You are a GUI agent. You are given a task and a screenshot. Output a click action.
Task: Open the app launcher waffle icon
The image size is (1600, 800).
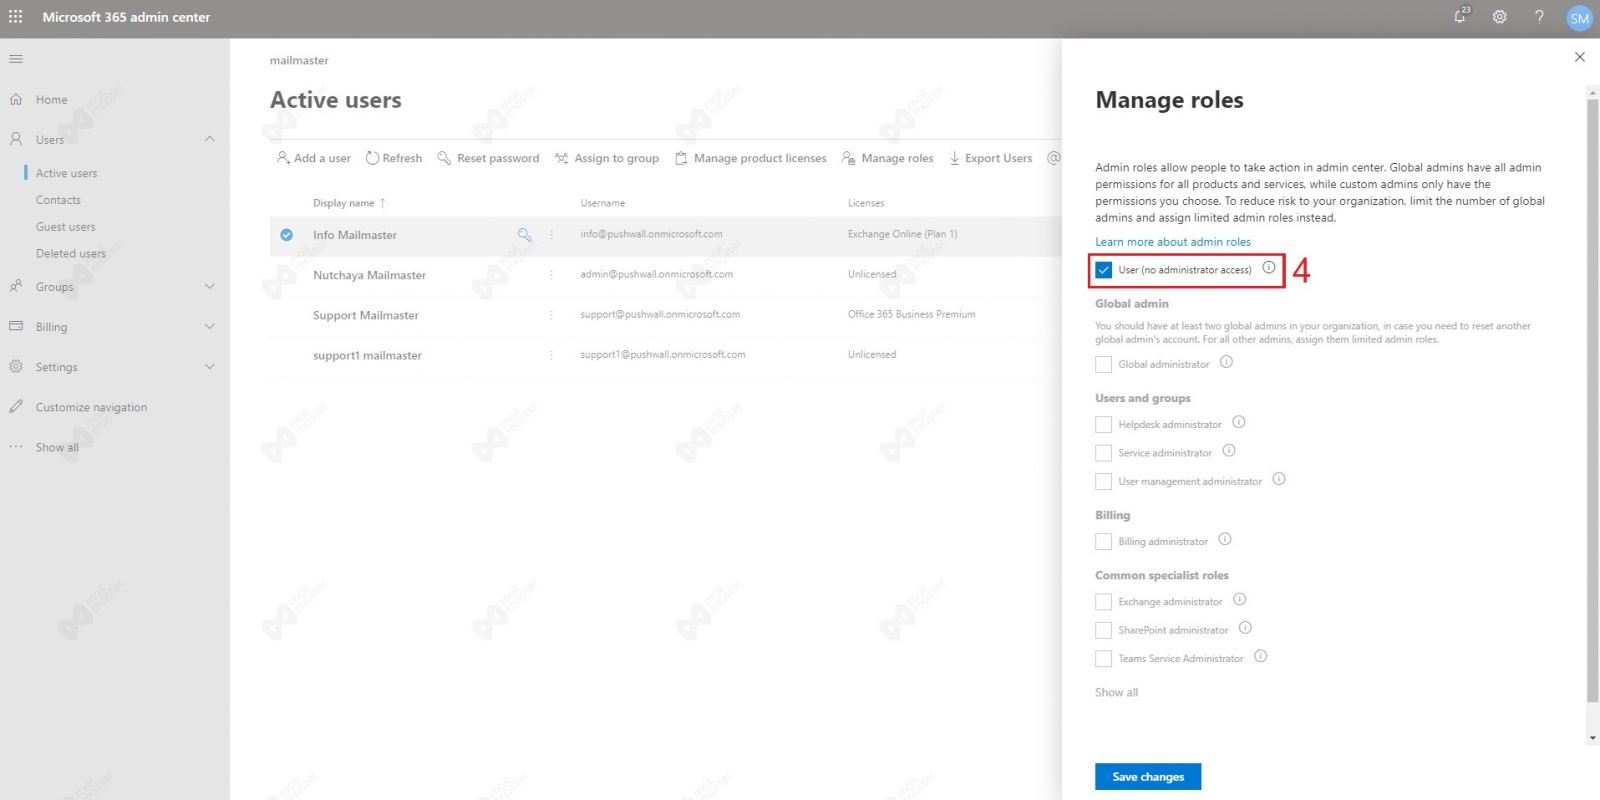(x=16, y=17)
